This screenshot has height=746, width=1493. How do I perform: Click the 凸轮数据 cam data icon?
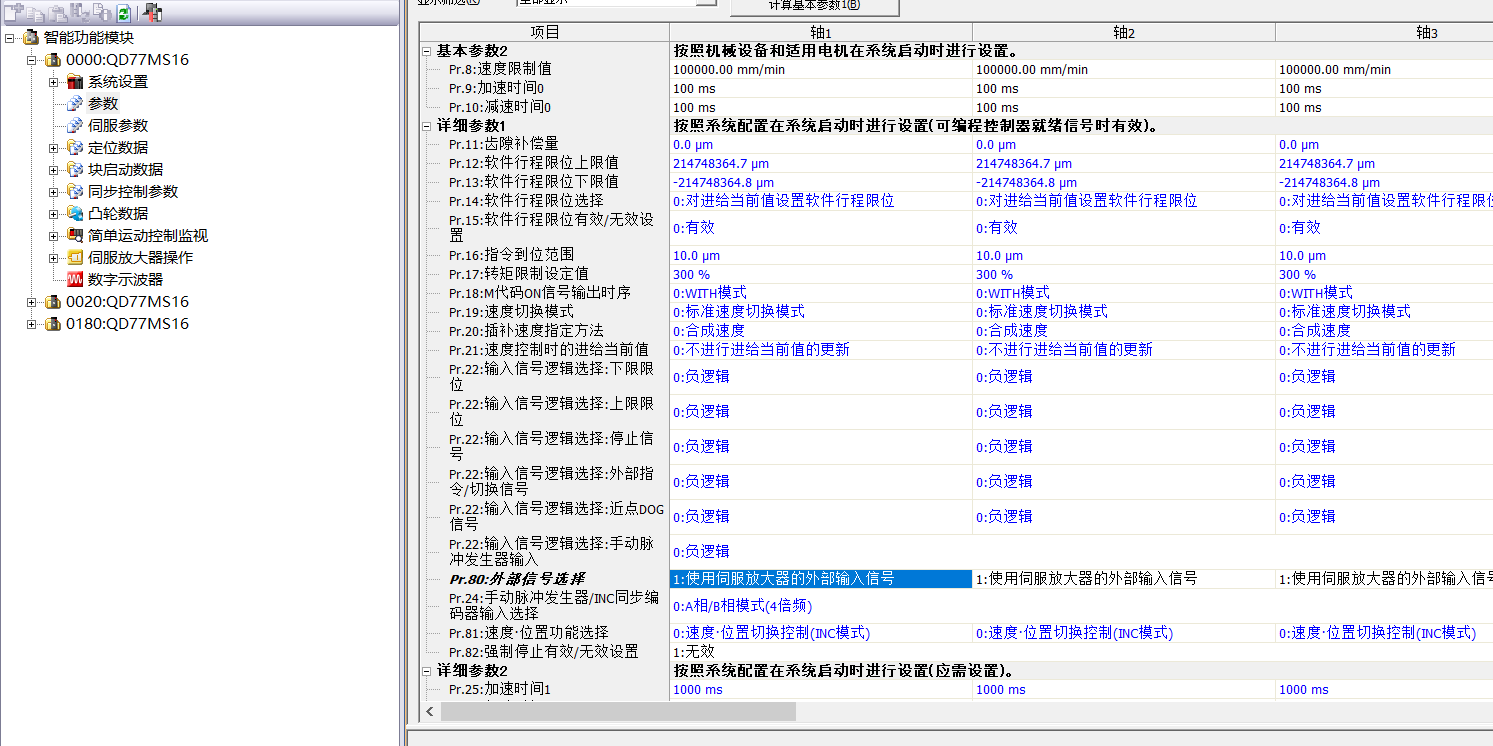coord(75,214)
